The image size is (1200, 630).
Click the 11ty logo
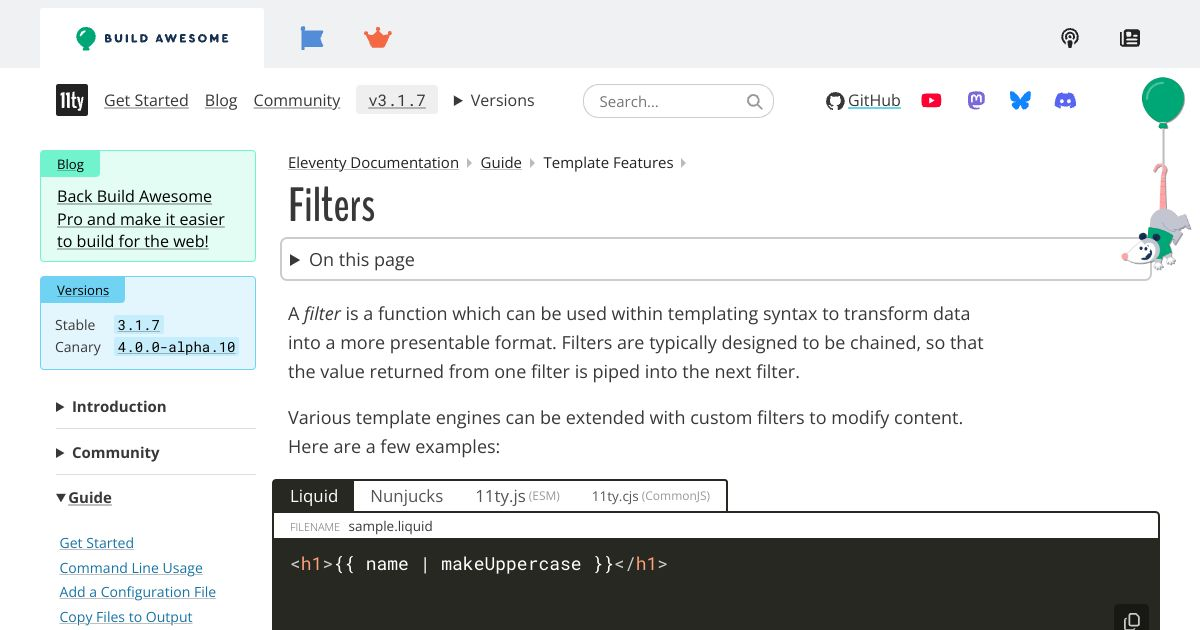72,100
